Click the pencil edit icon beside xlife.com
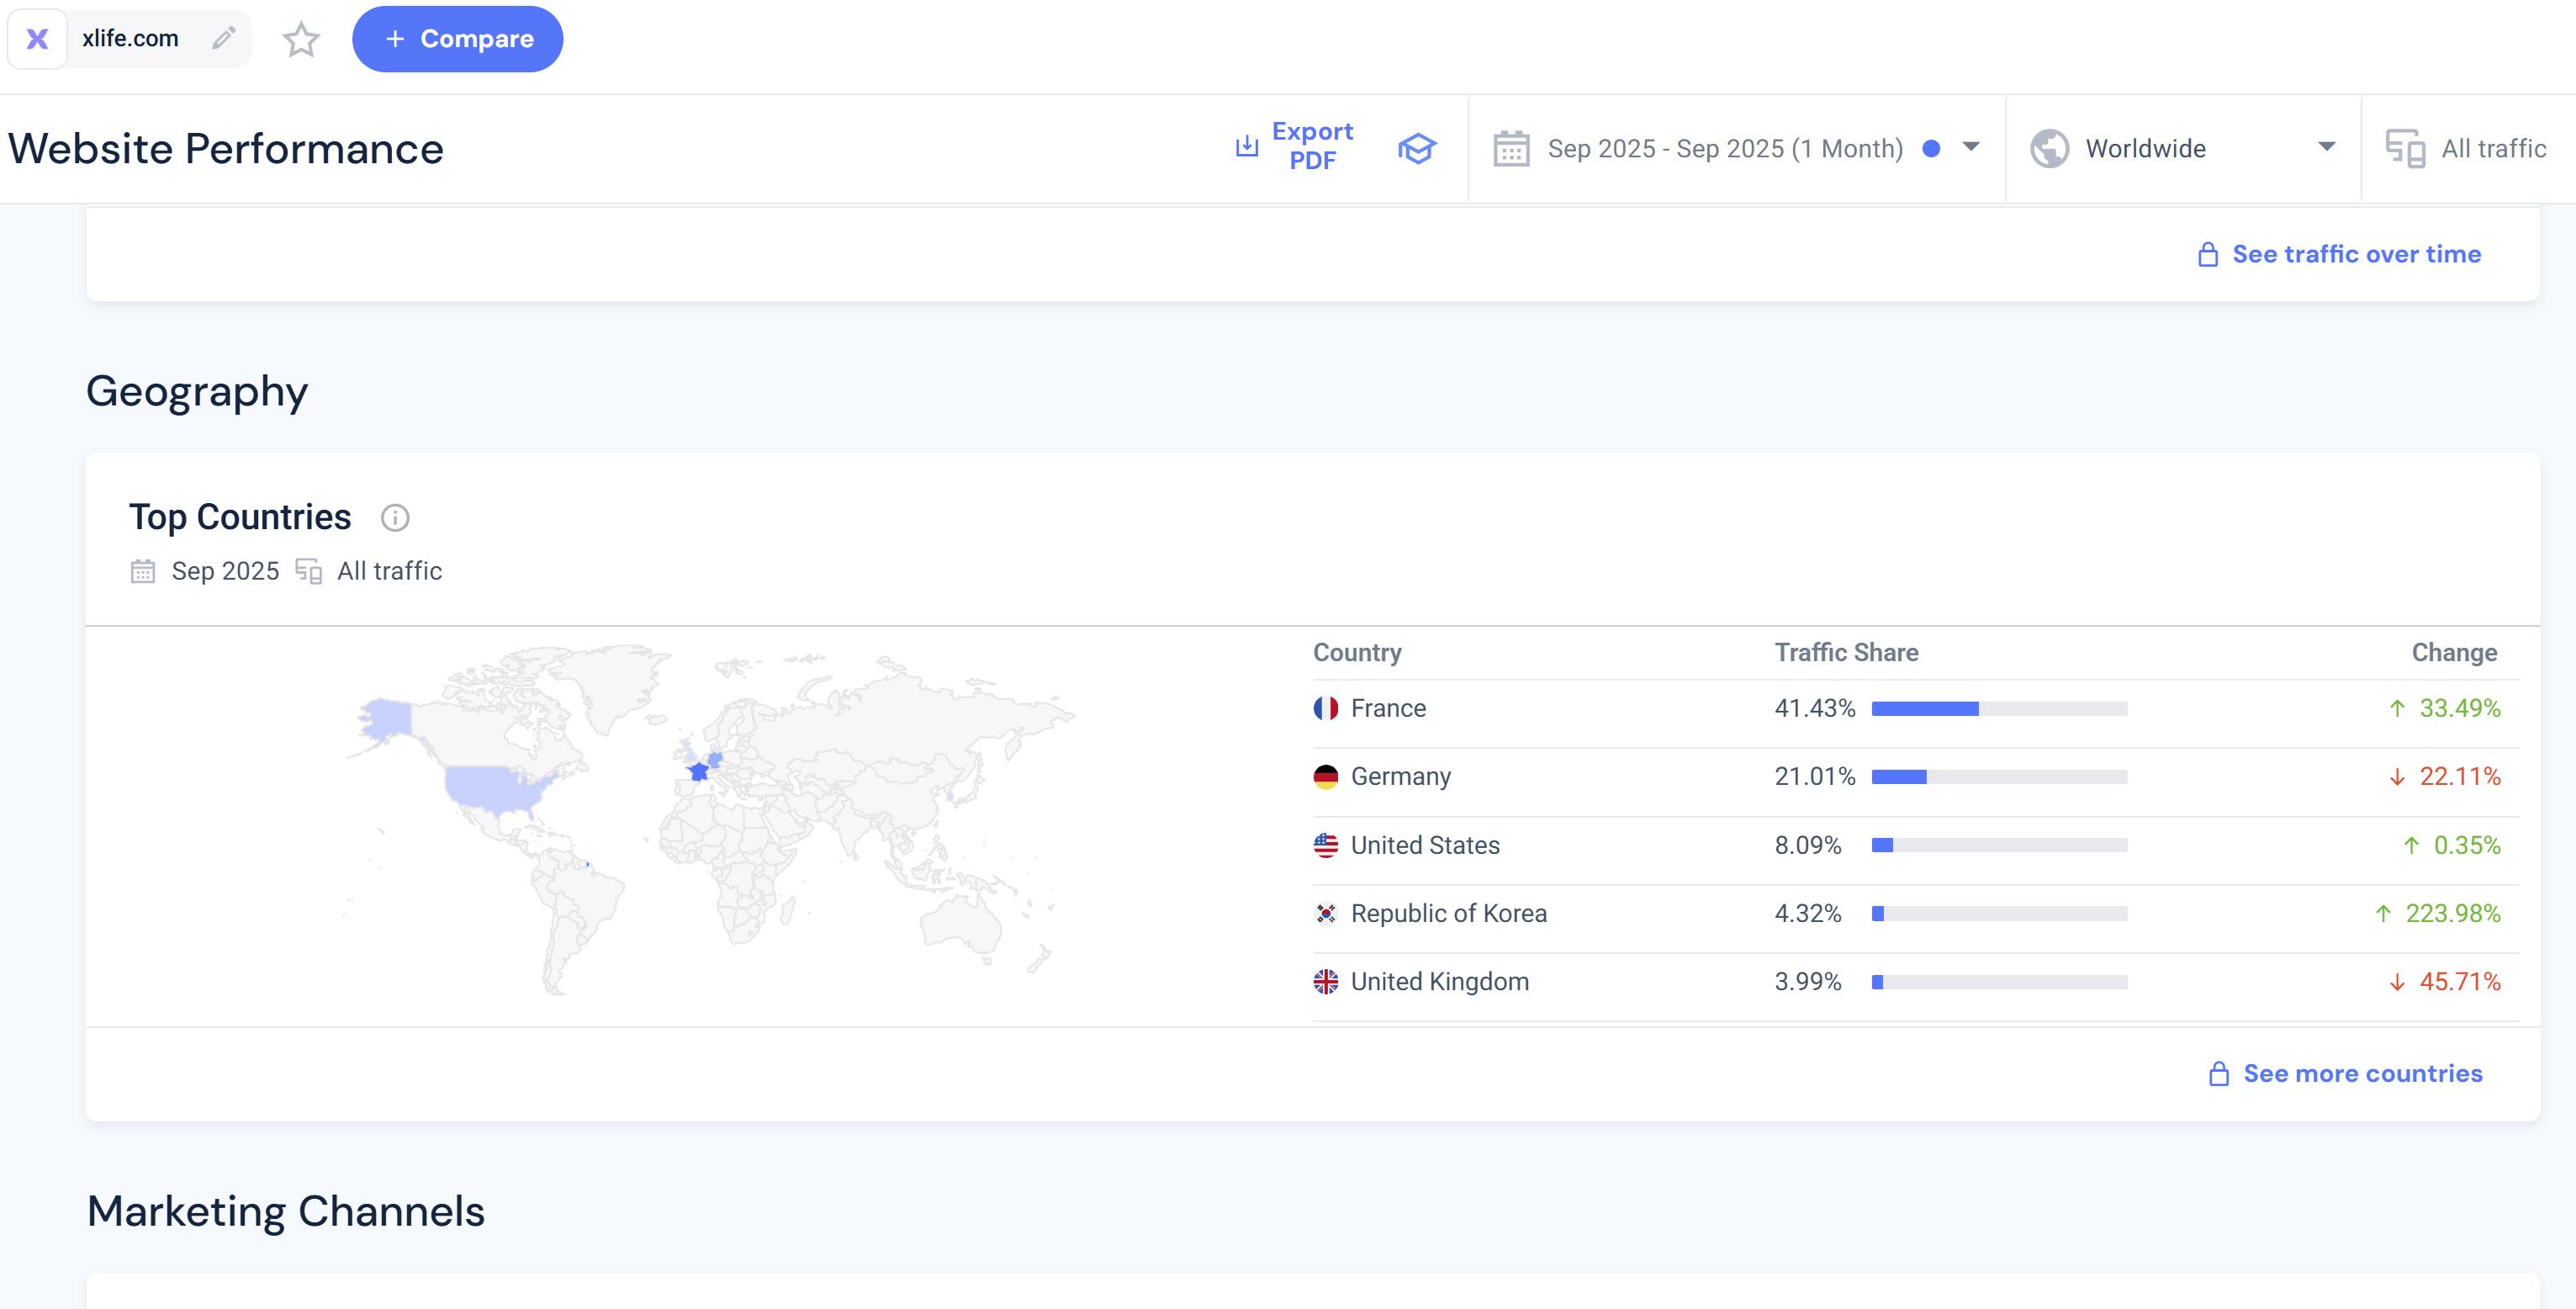 [x=224, y=38]
